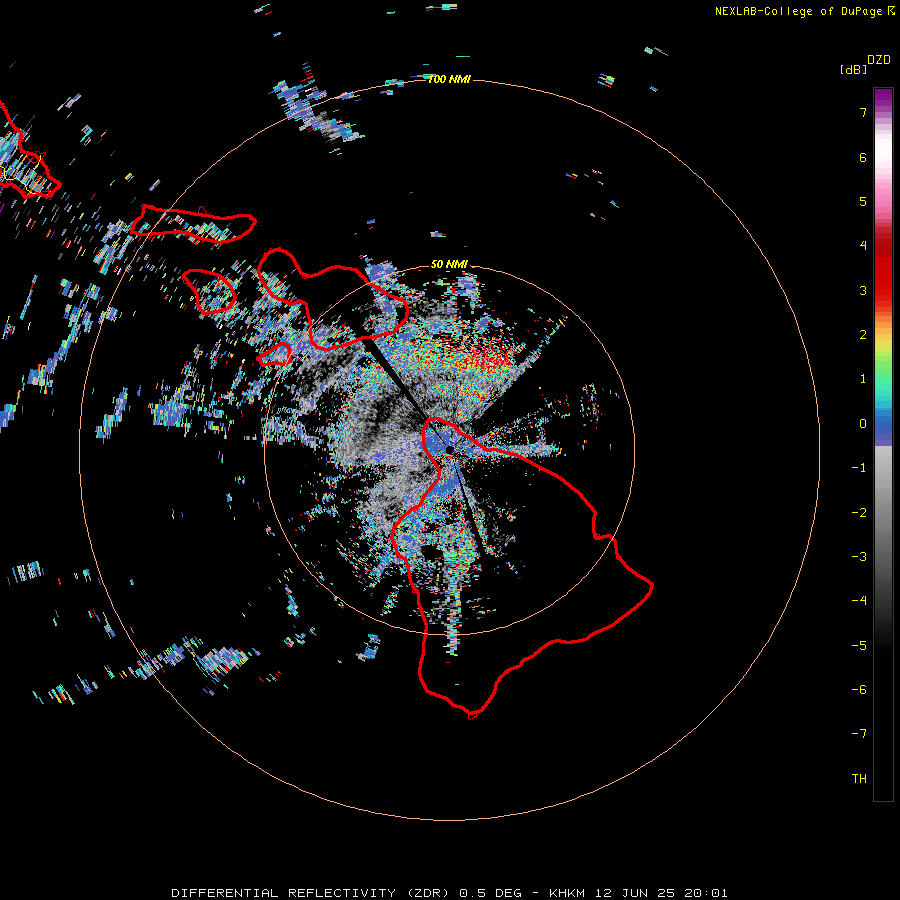Pick the purple top of the color bar
The height and width of the screenshot is (900, 900).
click(883, 98)
